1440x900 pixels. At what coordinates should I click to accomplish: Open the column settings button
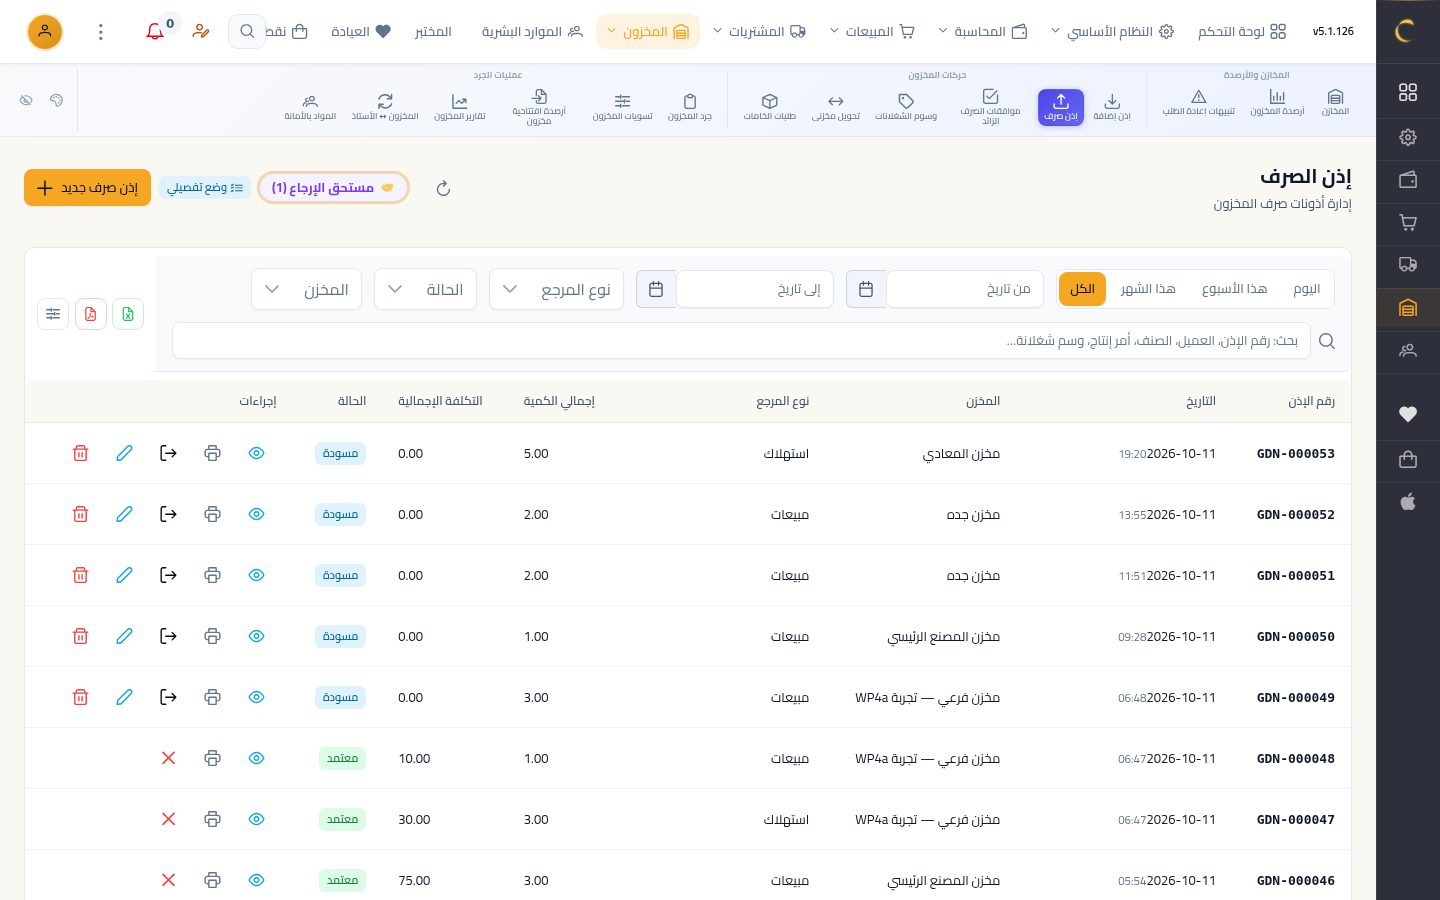(x=53, y=314)
